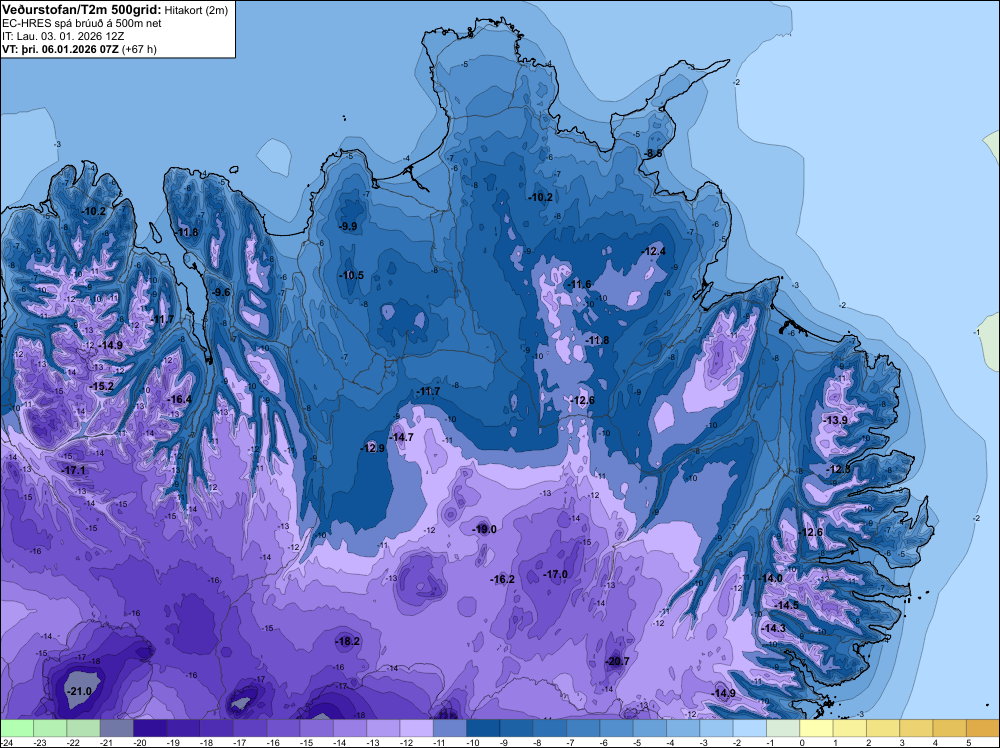Click the -21.0 temperature label

[x=80, y=691]
